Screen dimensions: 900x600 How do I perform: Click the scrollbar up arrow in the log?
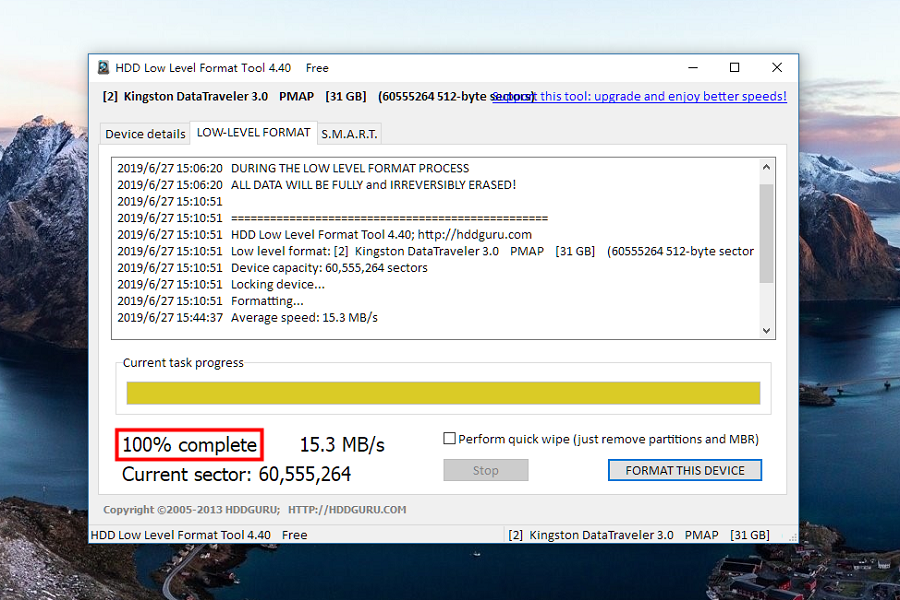pyautogui.click(x=766, y=167)
